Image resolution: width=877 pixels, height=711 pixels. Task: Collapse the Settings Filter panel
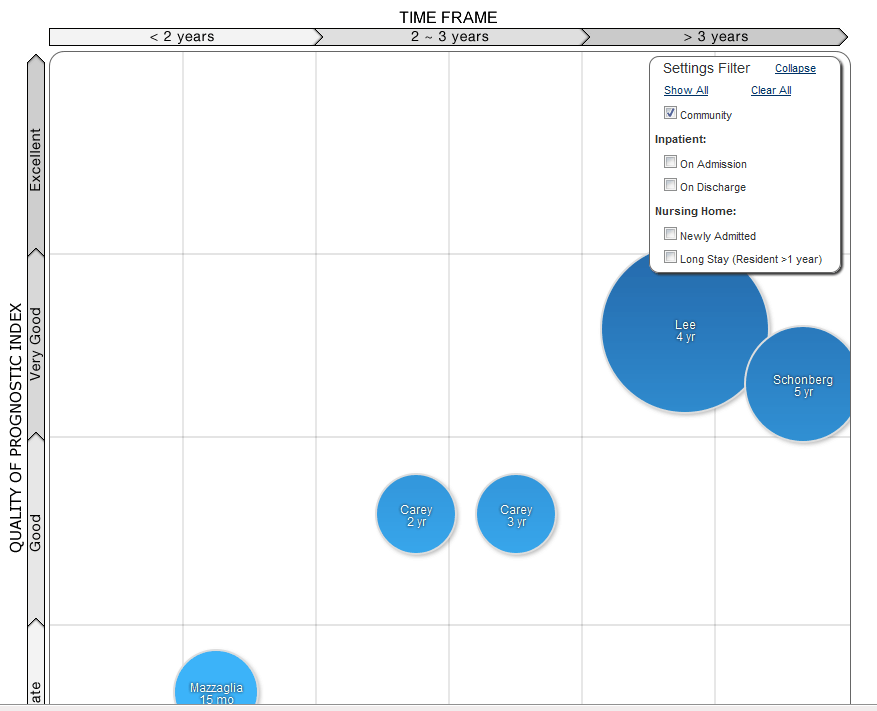click(795, 69)
